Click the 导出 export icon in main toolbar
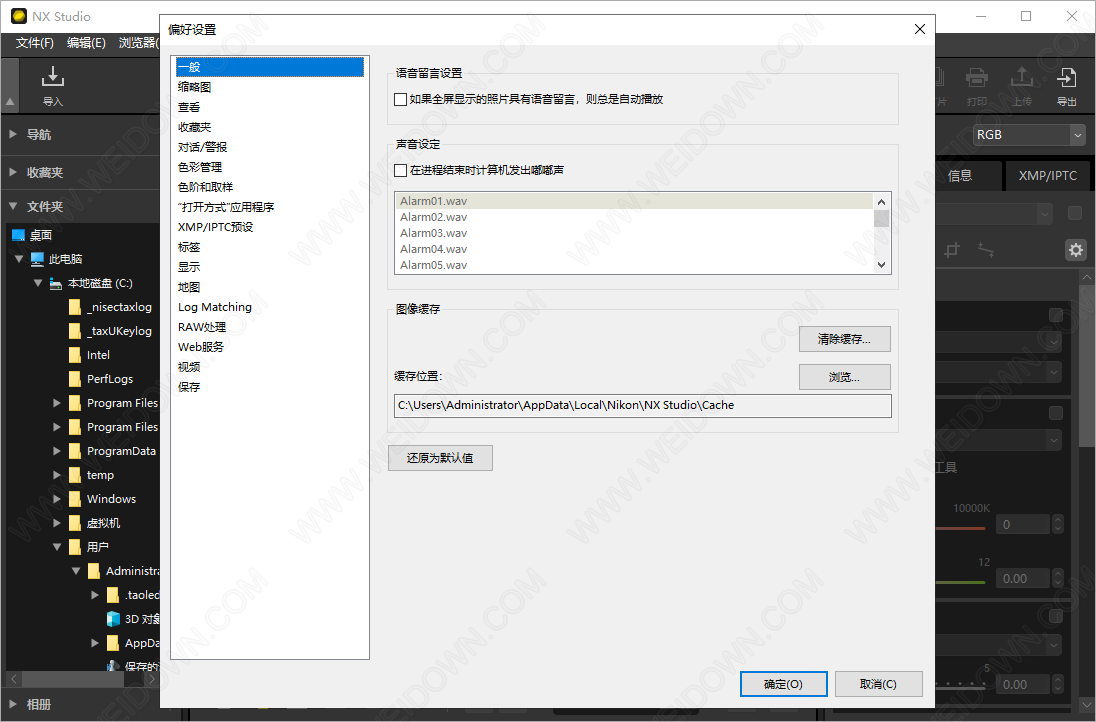The height and width of the screenshot is (722, 1096). click(1067, 76)
